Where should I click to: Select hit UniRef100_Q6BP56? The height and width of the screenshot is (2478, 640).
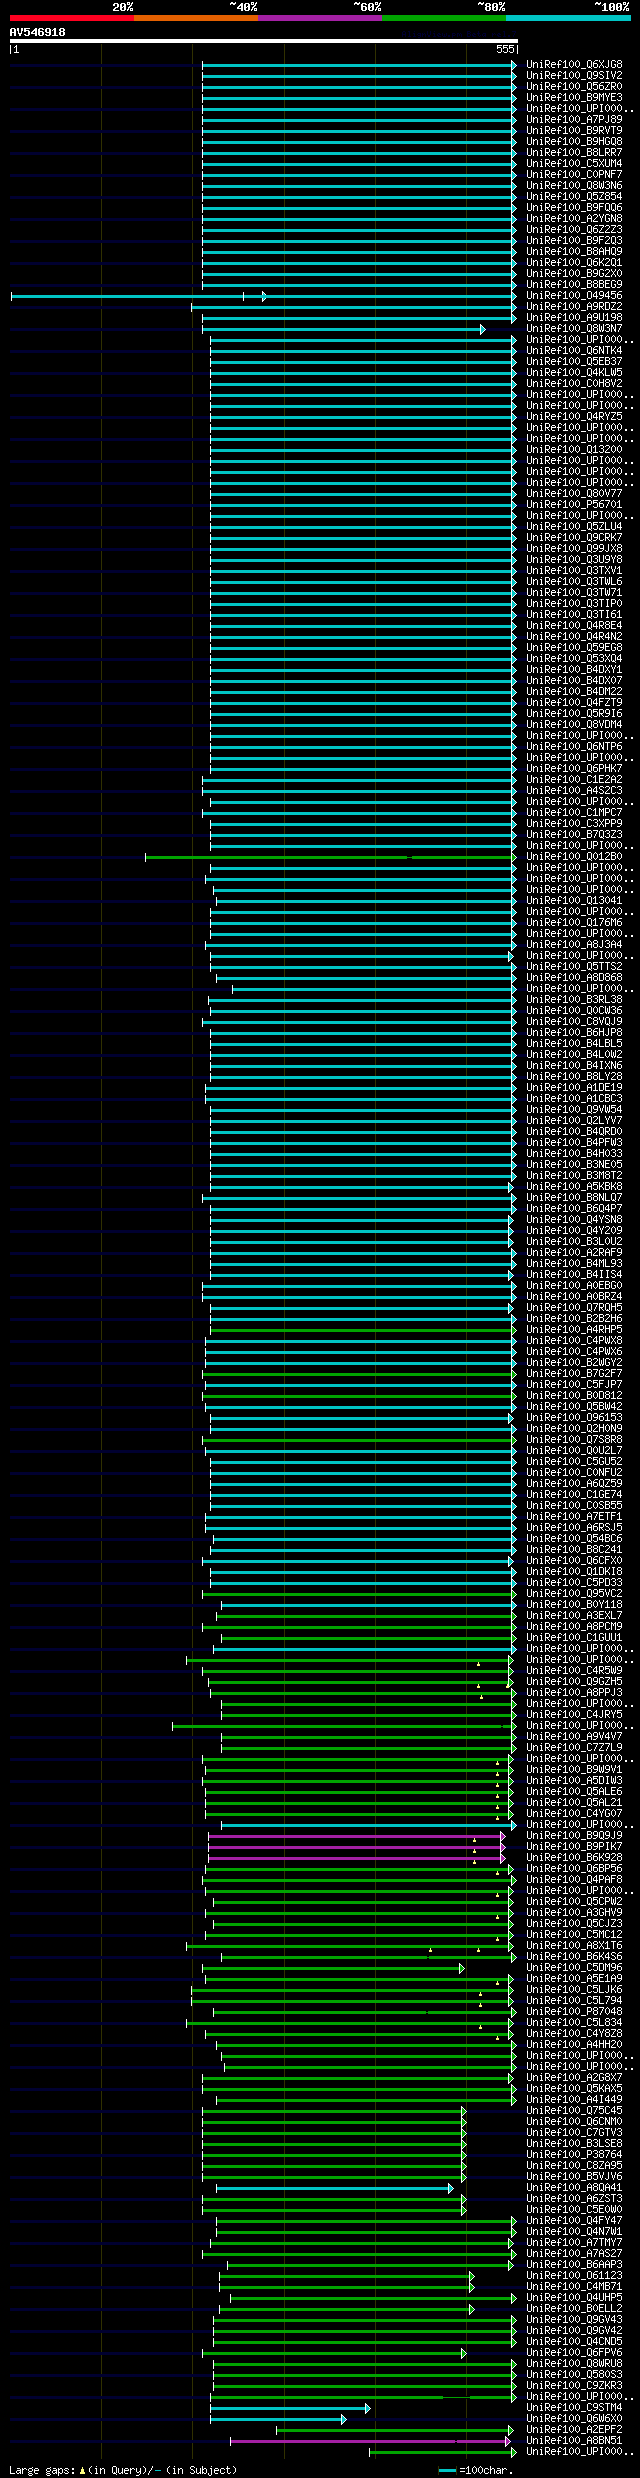(574, 1868)
